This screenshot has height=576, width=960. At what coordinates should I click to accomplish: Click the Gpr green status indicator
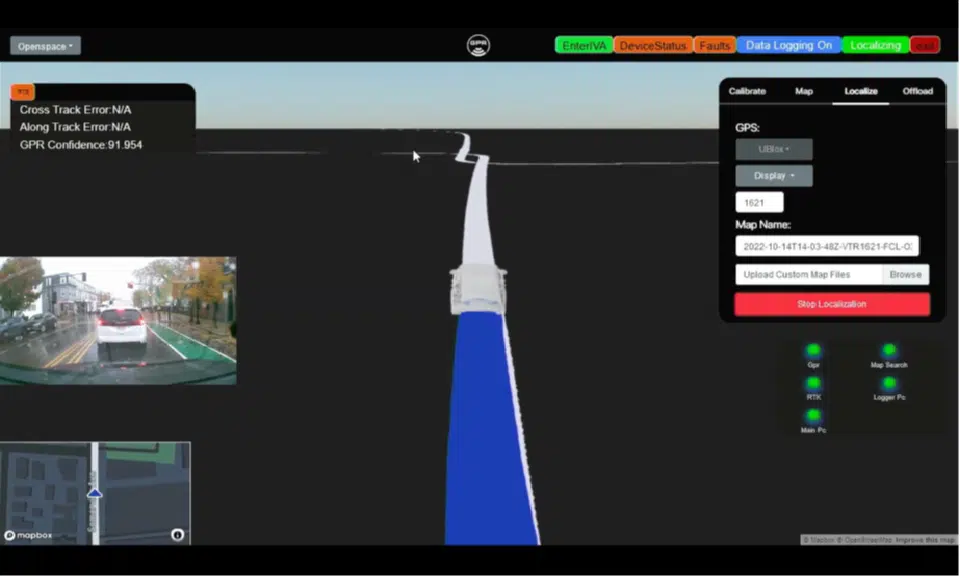[813, 350]
